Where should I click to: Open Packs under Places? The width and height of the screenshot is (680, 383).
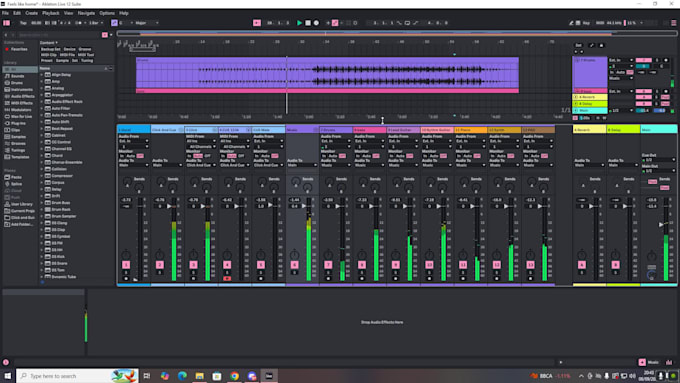16,177
